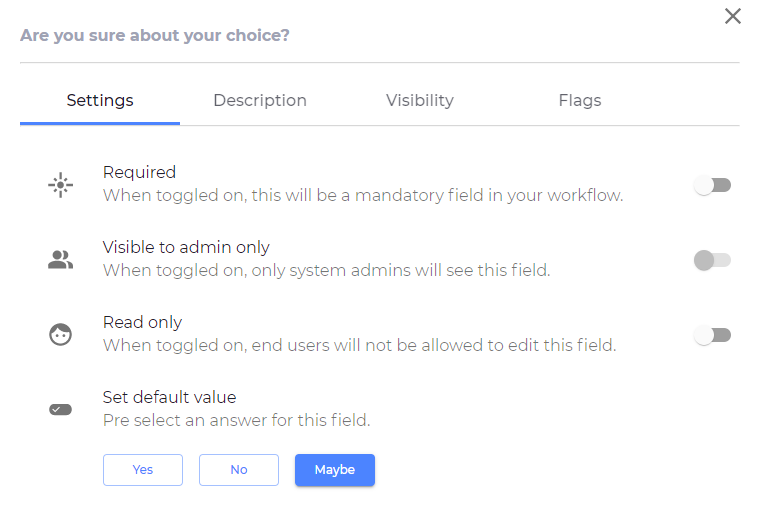Turn on the Read only switch
The image size is (760, 515).
click(713, 335)
